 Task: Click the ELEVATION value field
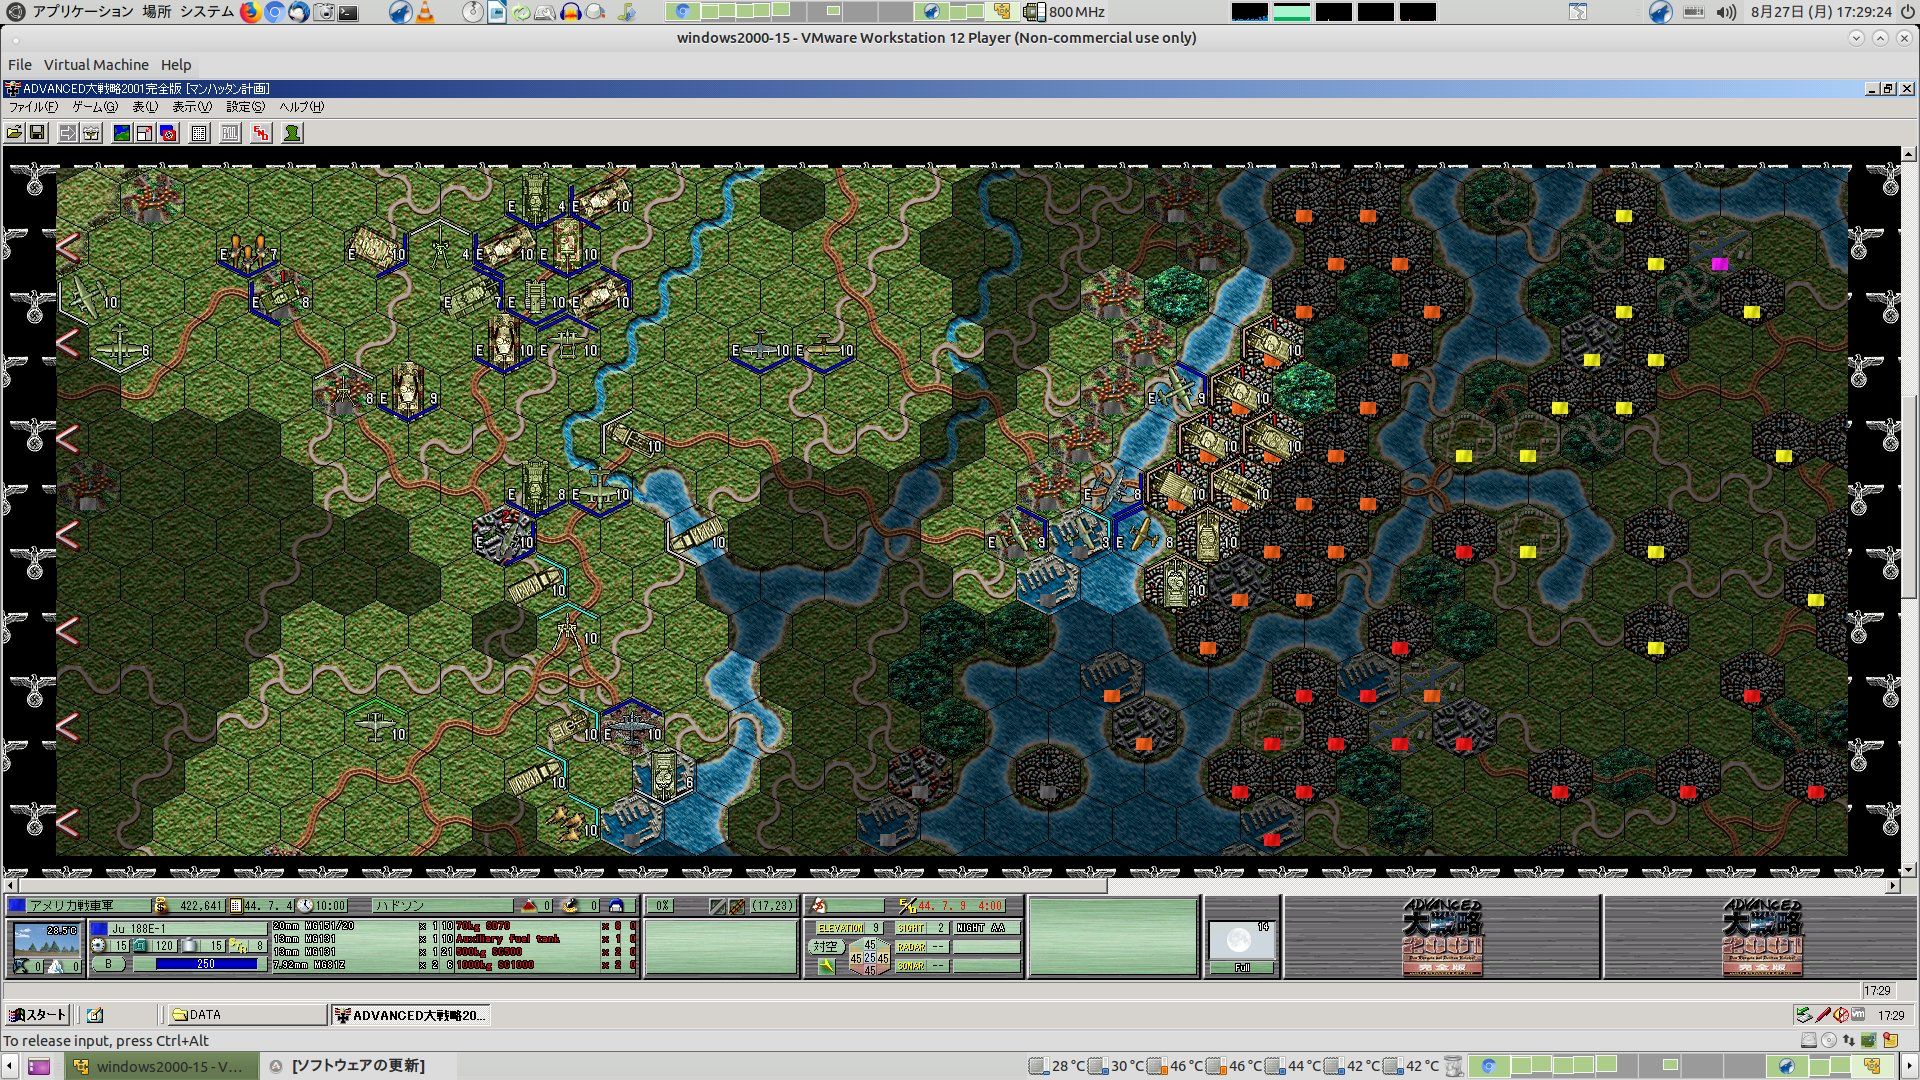(x=876, y=928)
